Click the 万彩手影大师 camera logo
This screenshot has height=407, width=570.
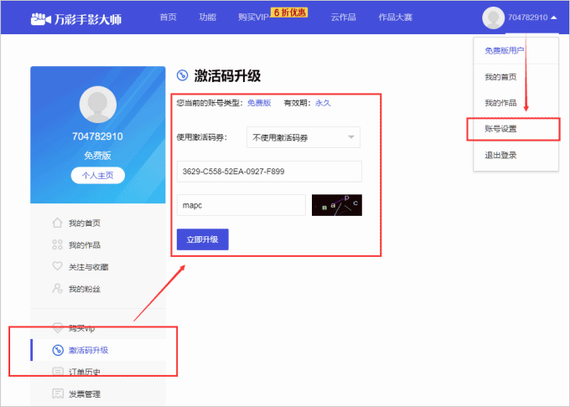click(40, 19)
